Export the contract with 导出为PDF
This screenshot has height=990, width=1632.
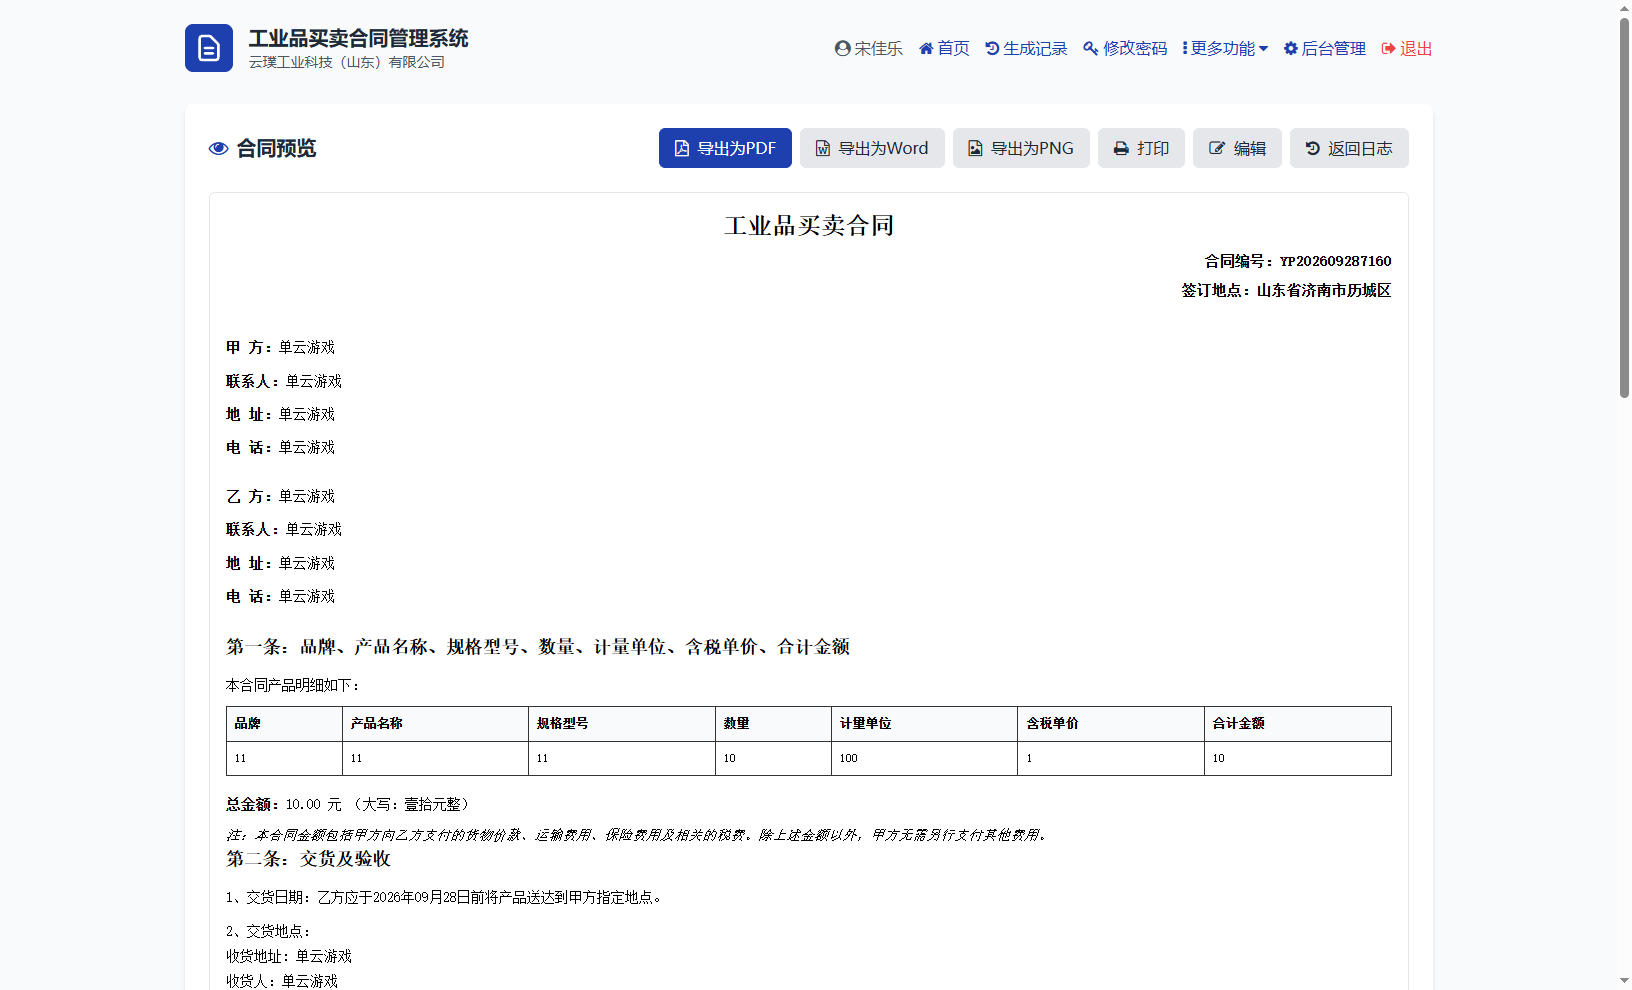pyautogui.click(x=725, y=148)
